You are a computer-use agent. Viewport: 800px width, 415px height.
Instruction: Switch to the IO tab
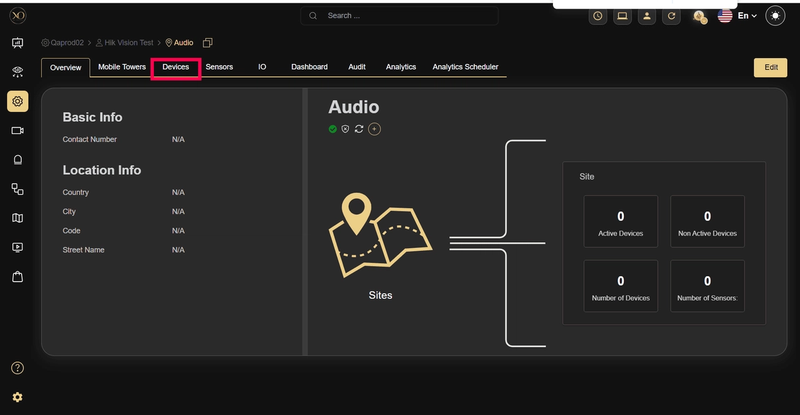pyautogui.click(x=262, y=67)
